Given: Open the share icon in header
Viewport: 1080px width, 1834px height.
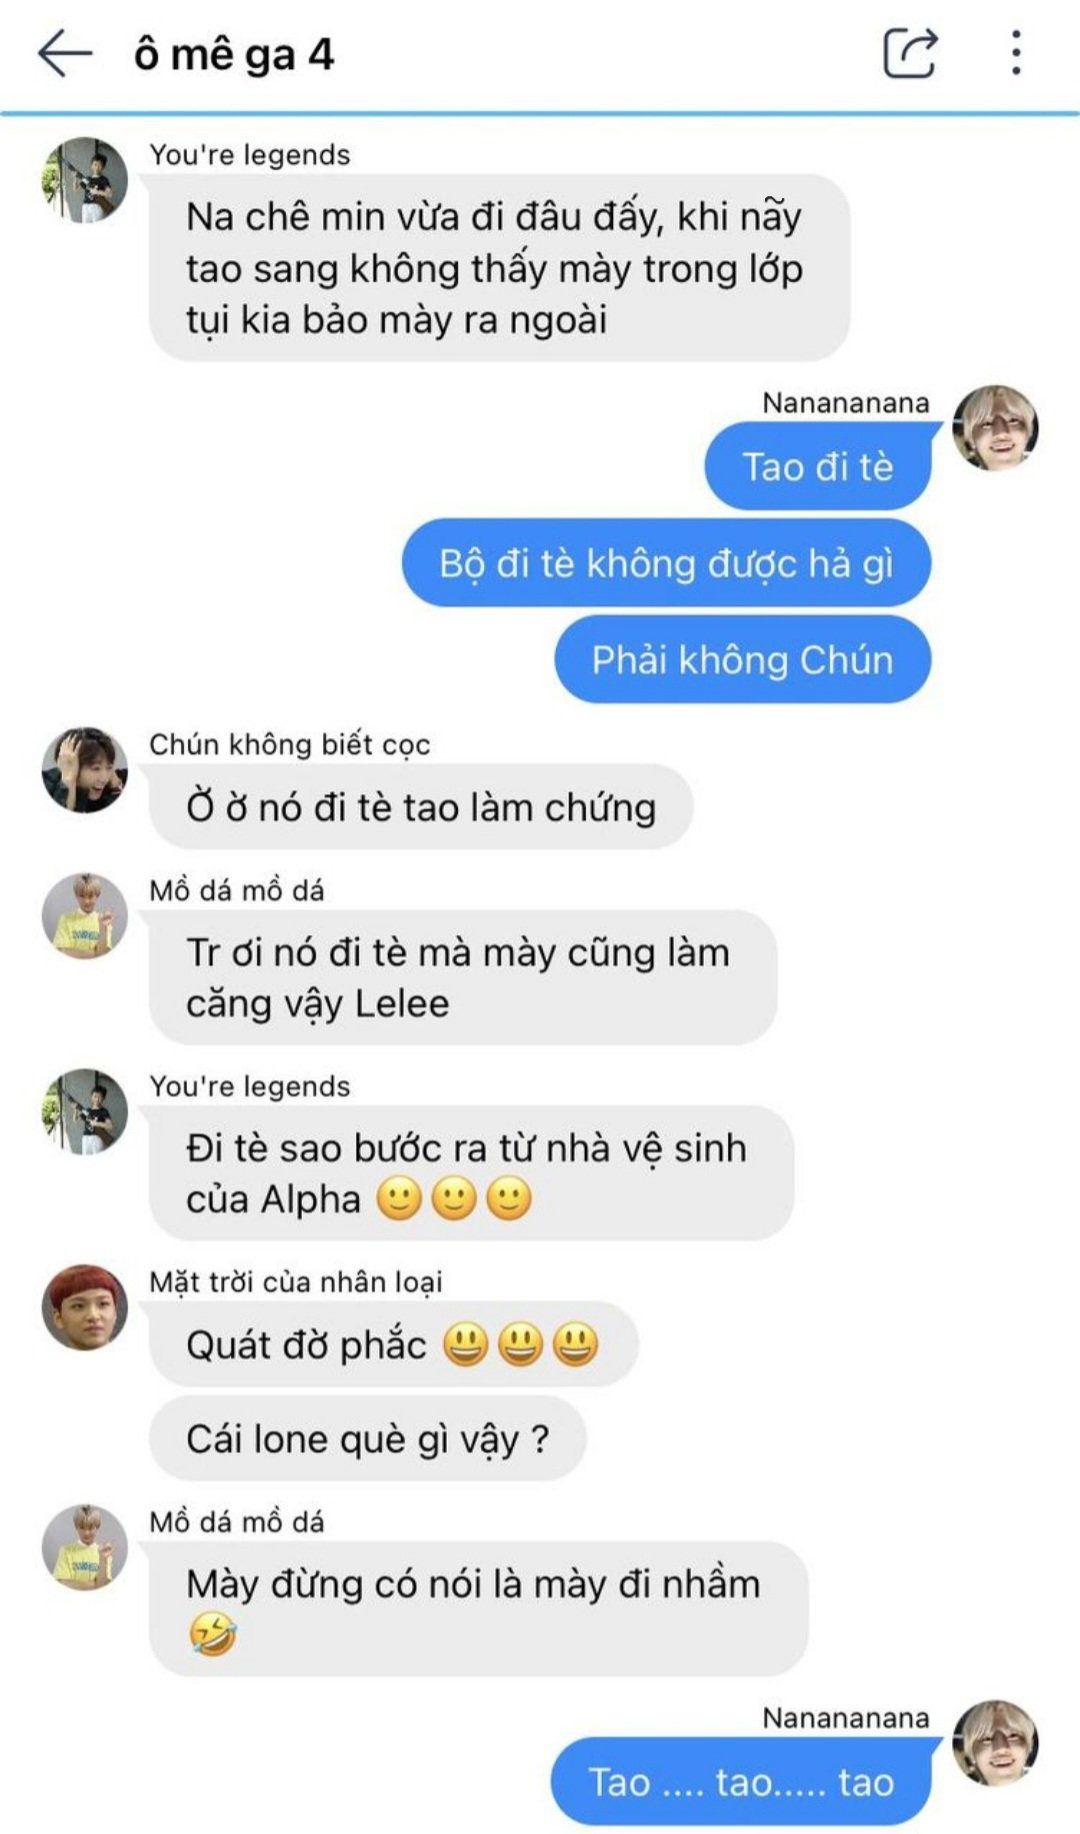Looking at the screenshot, I should tap(910, 53).
